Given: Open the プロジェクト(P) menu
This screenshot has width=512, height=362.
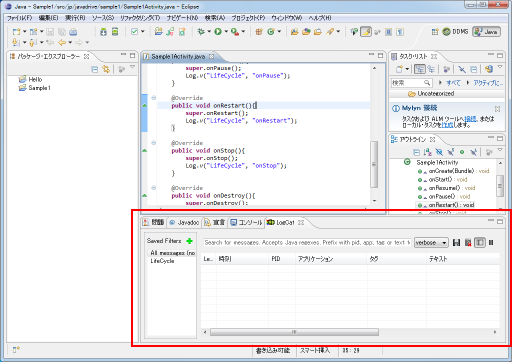Looking at the screenshot, I should [x=248, y=18].
